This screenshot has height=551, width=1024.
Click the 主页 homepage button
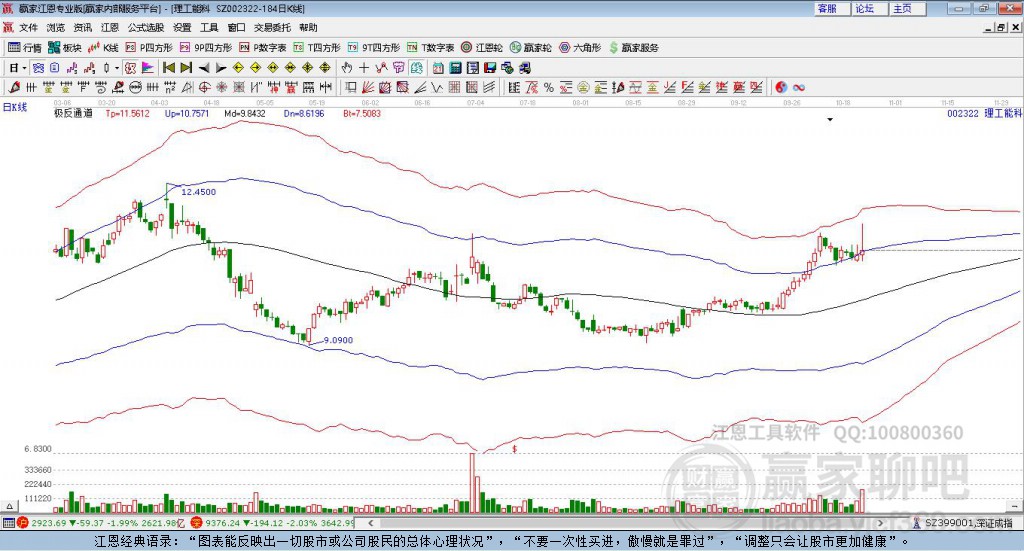coord(908,8)
